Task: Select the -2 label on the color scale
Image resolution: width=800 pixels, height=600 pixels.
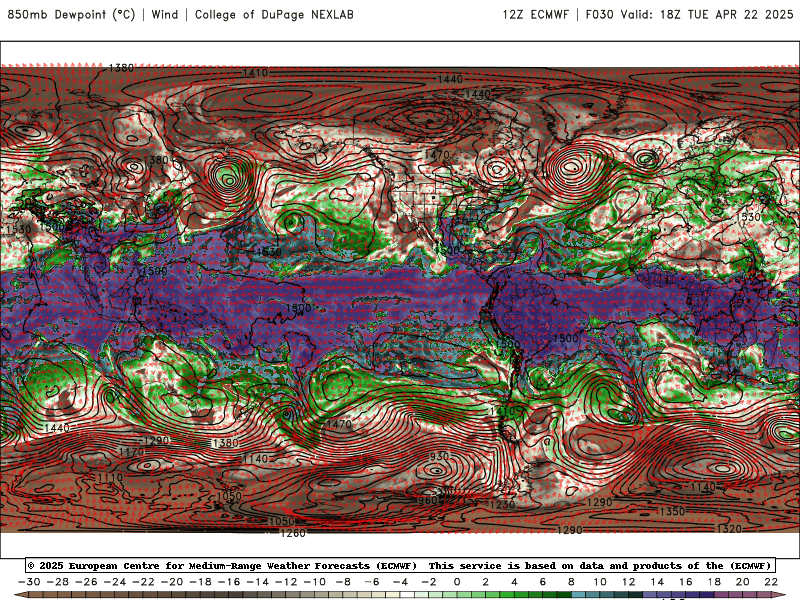Action: point(429,582)
